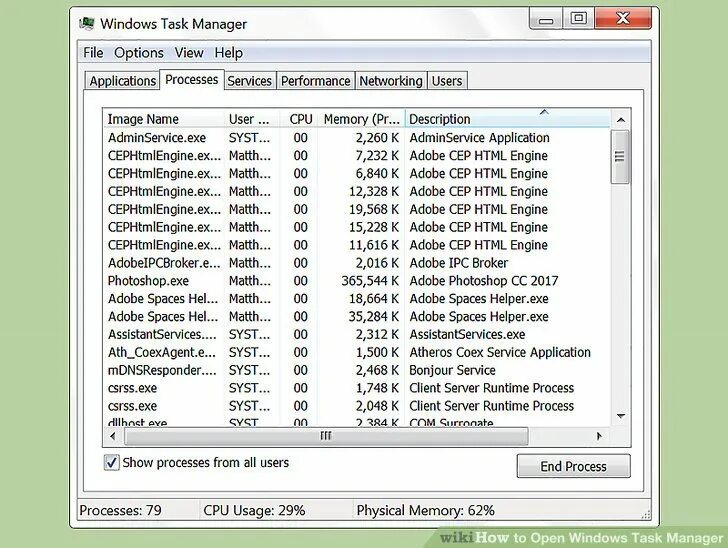Select the Photoshop.exe process
This screenshot has width=728, height=548.
pos(356,281)
